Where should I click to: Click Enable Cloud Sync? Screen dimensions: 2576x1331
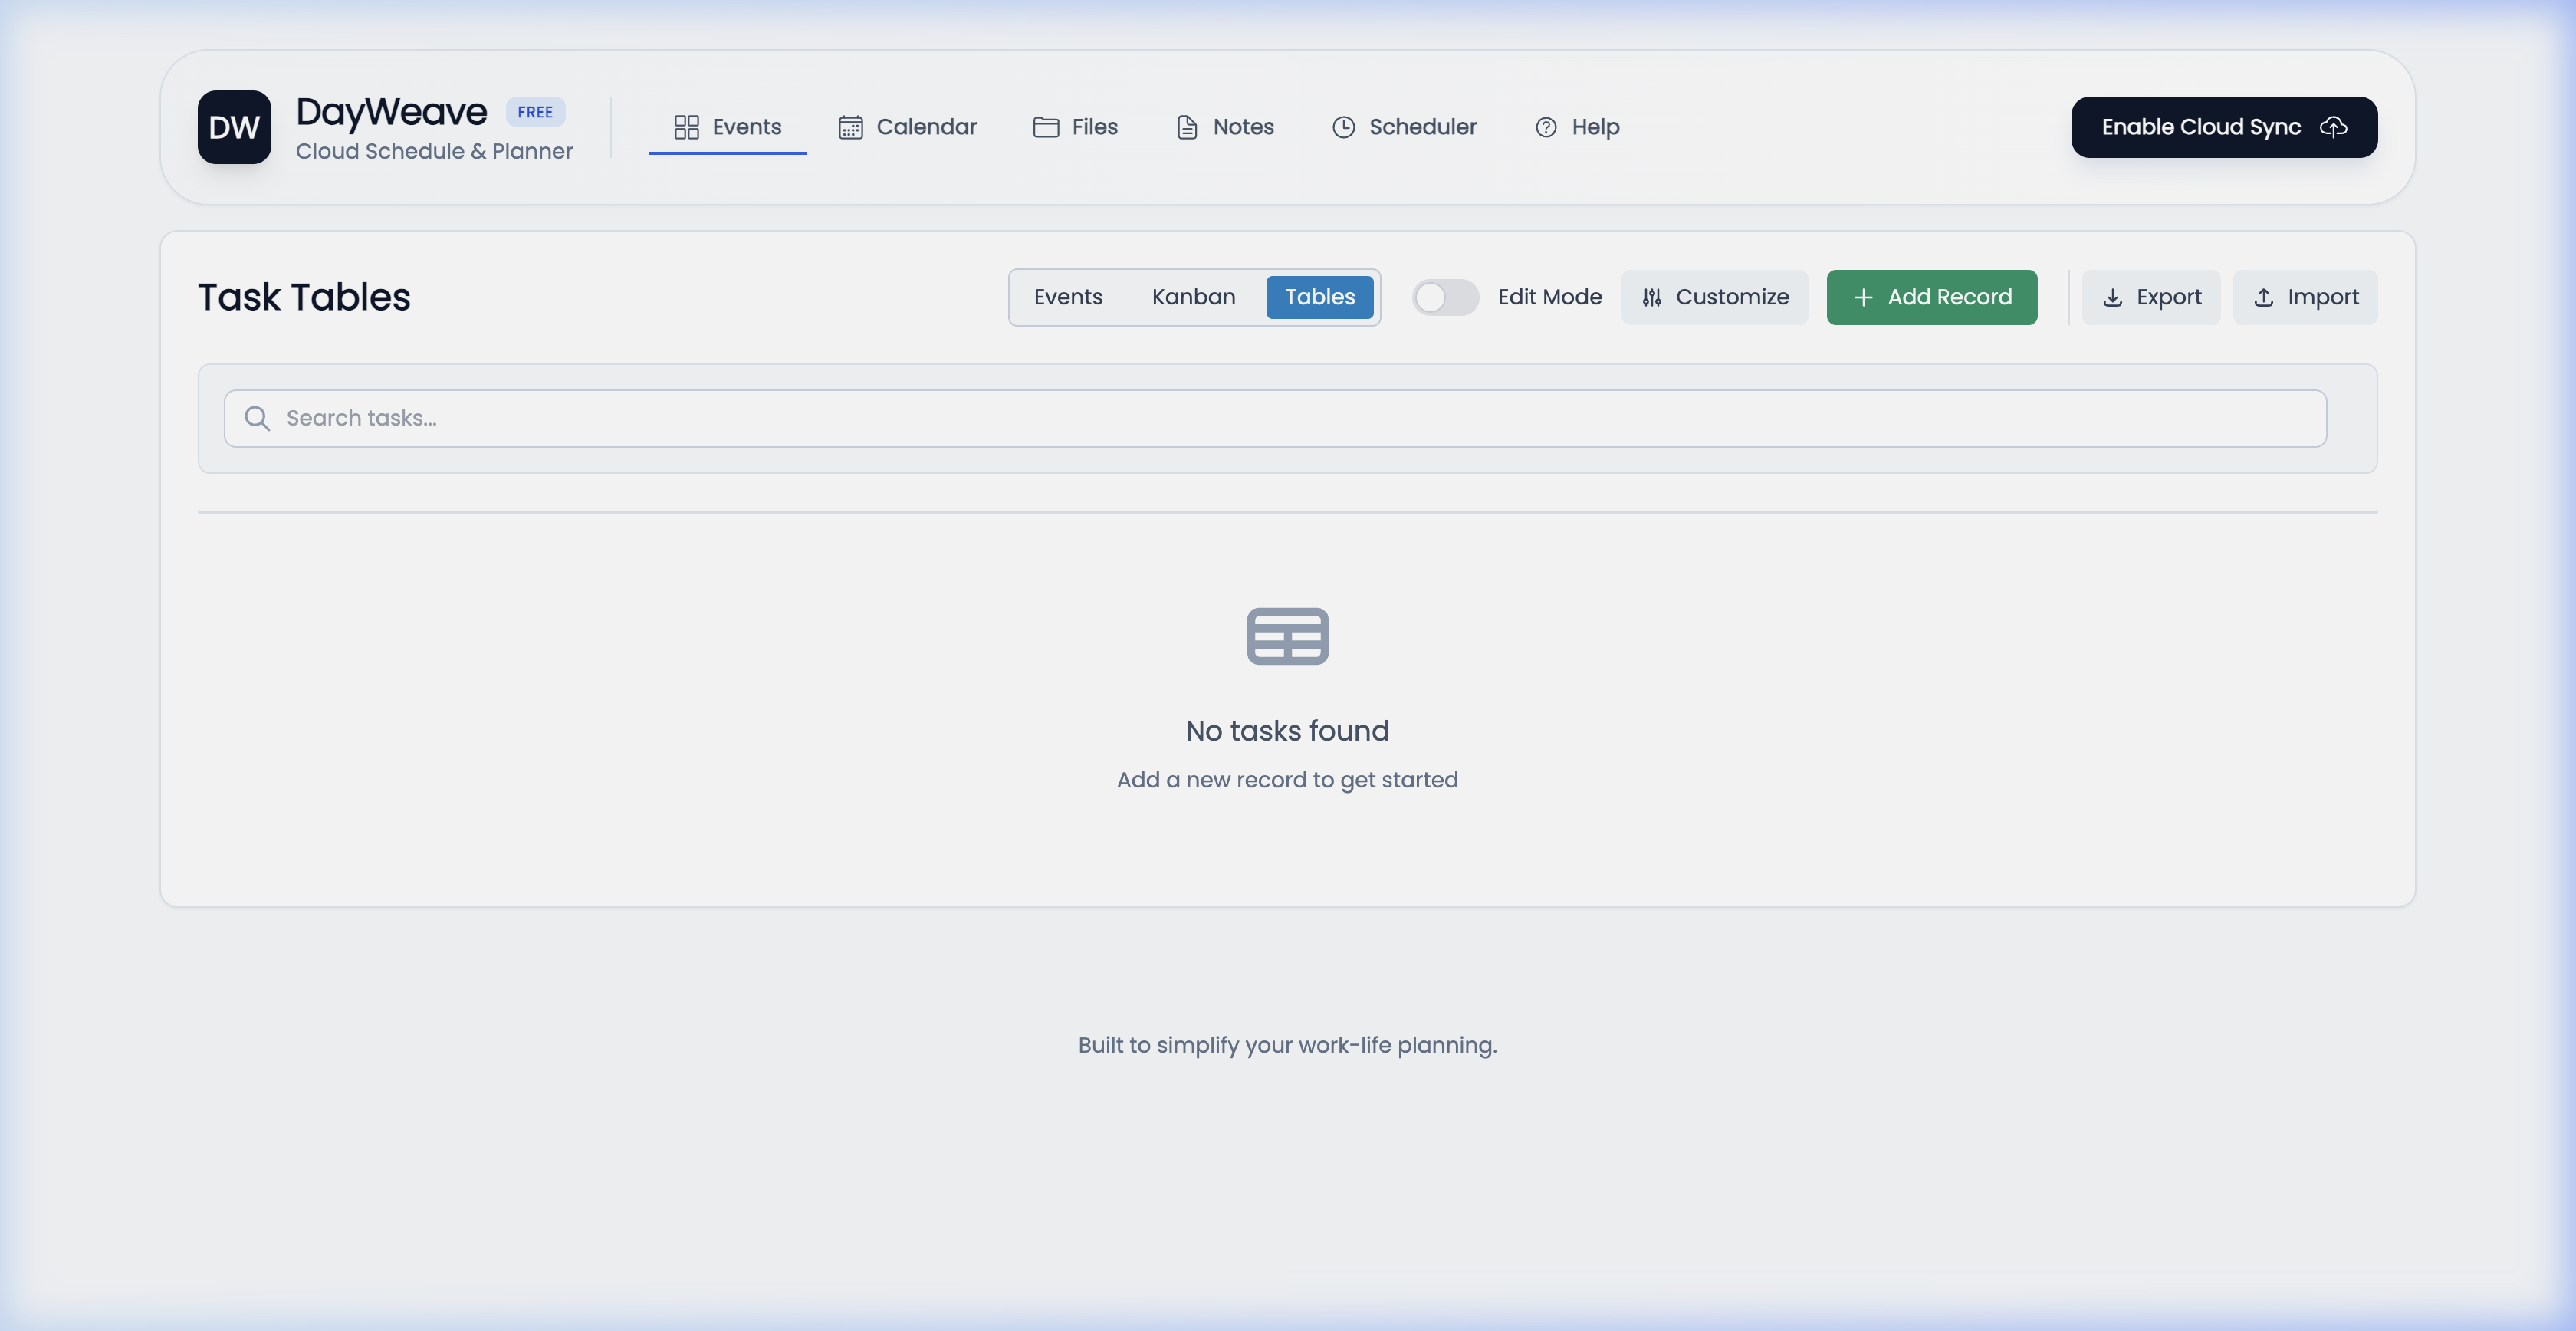[x=2223, y=127]
